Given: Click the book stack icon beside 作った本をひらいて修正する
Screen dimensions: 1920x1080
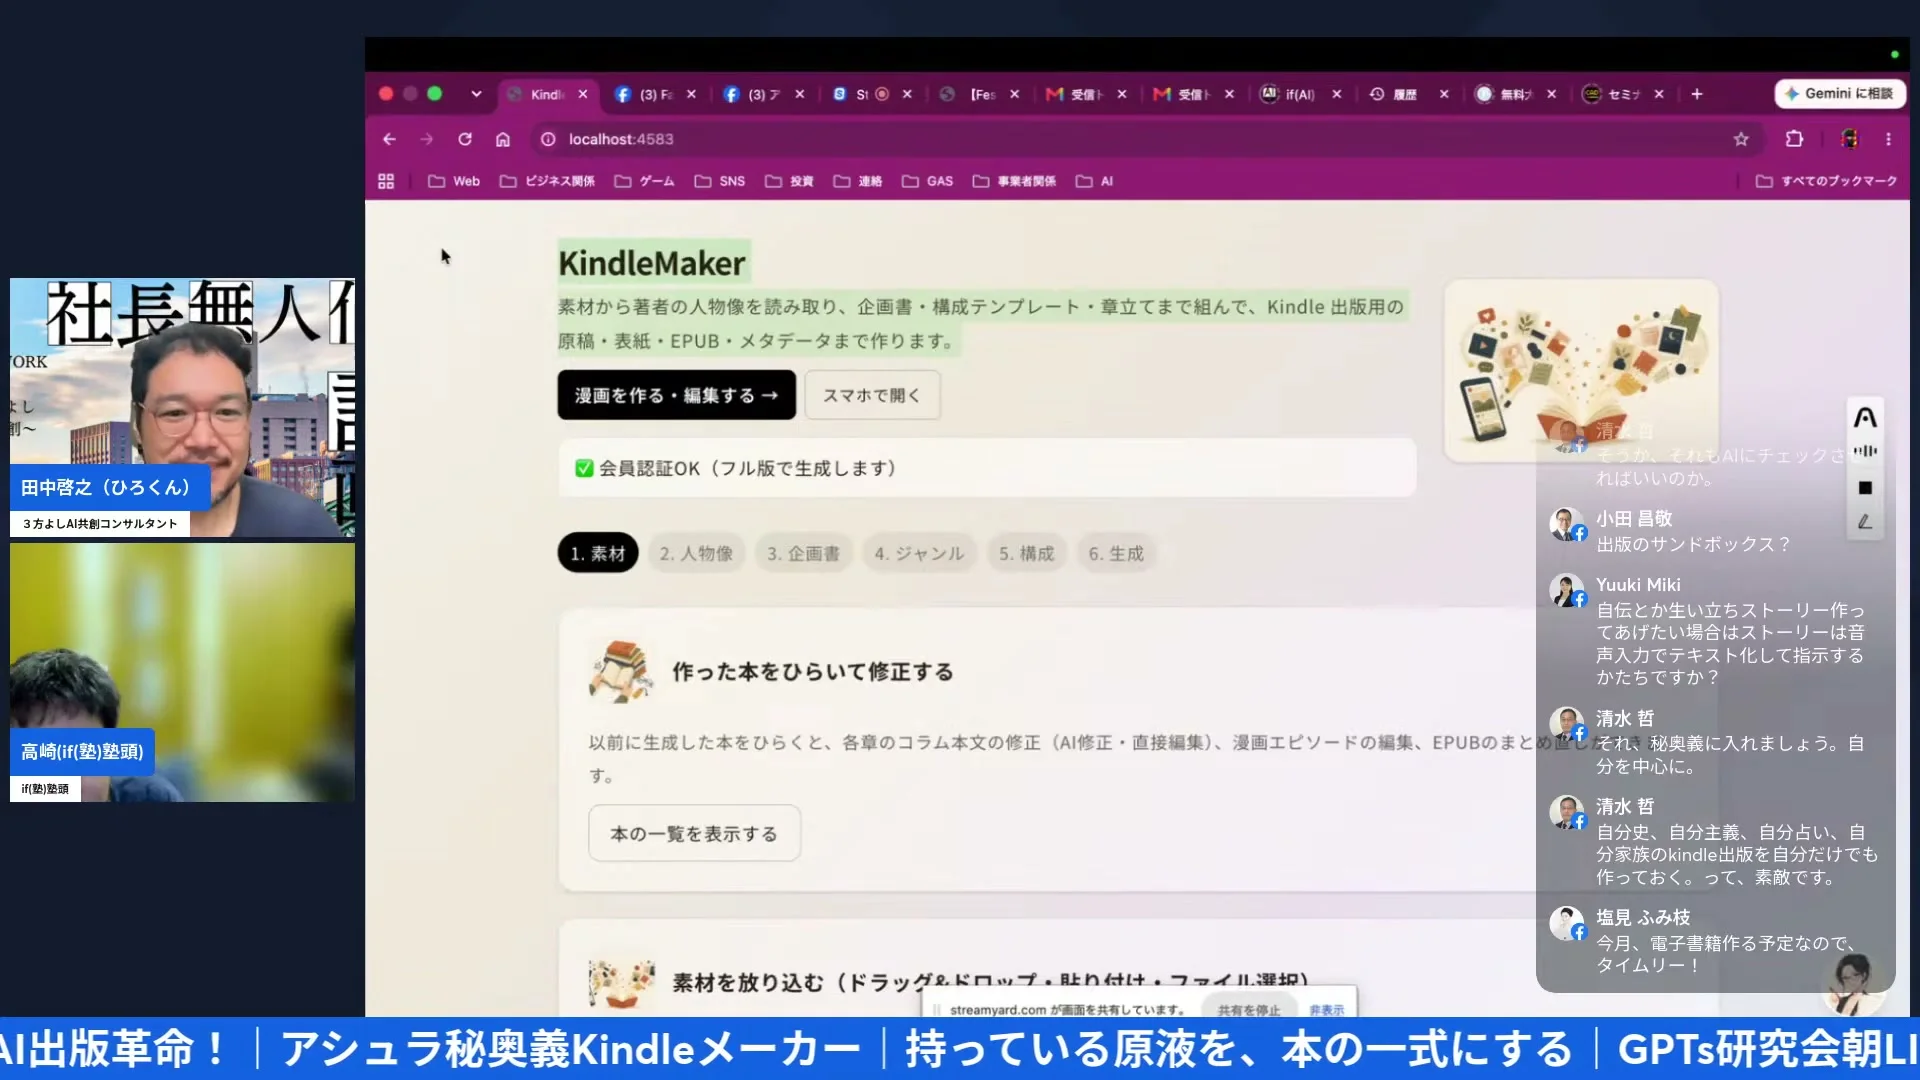Looking at the screenshot, I should click(621, 671).
